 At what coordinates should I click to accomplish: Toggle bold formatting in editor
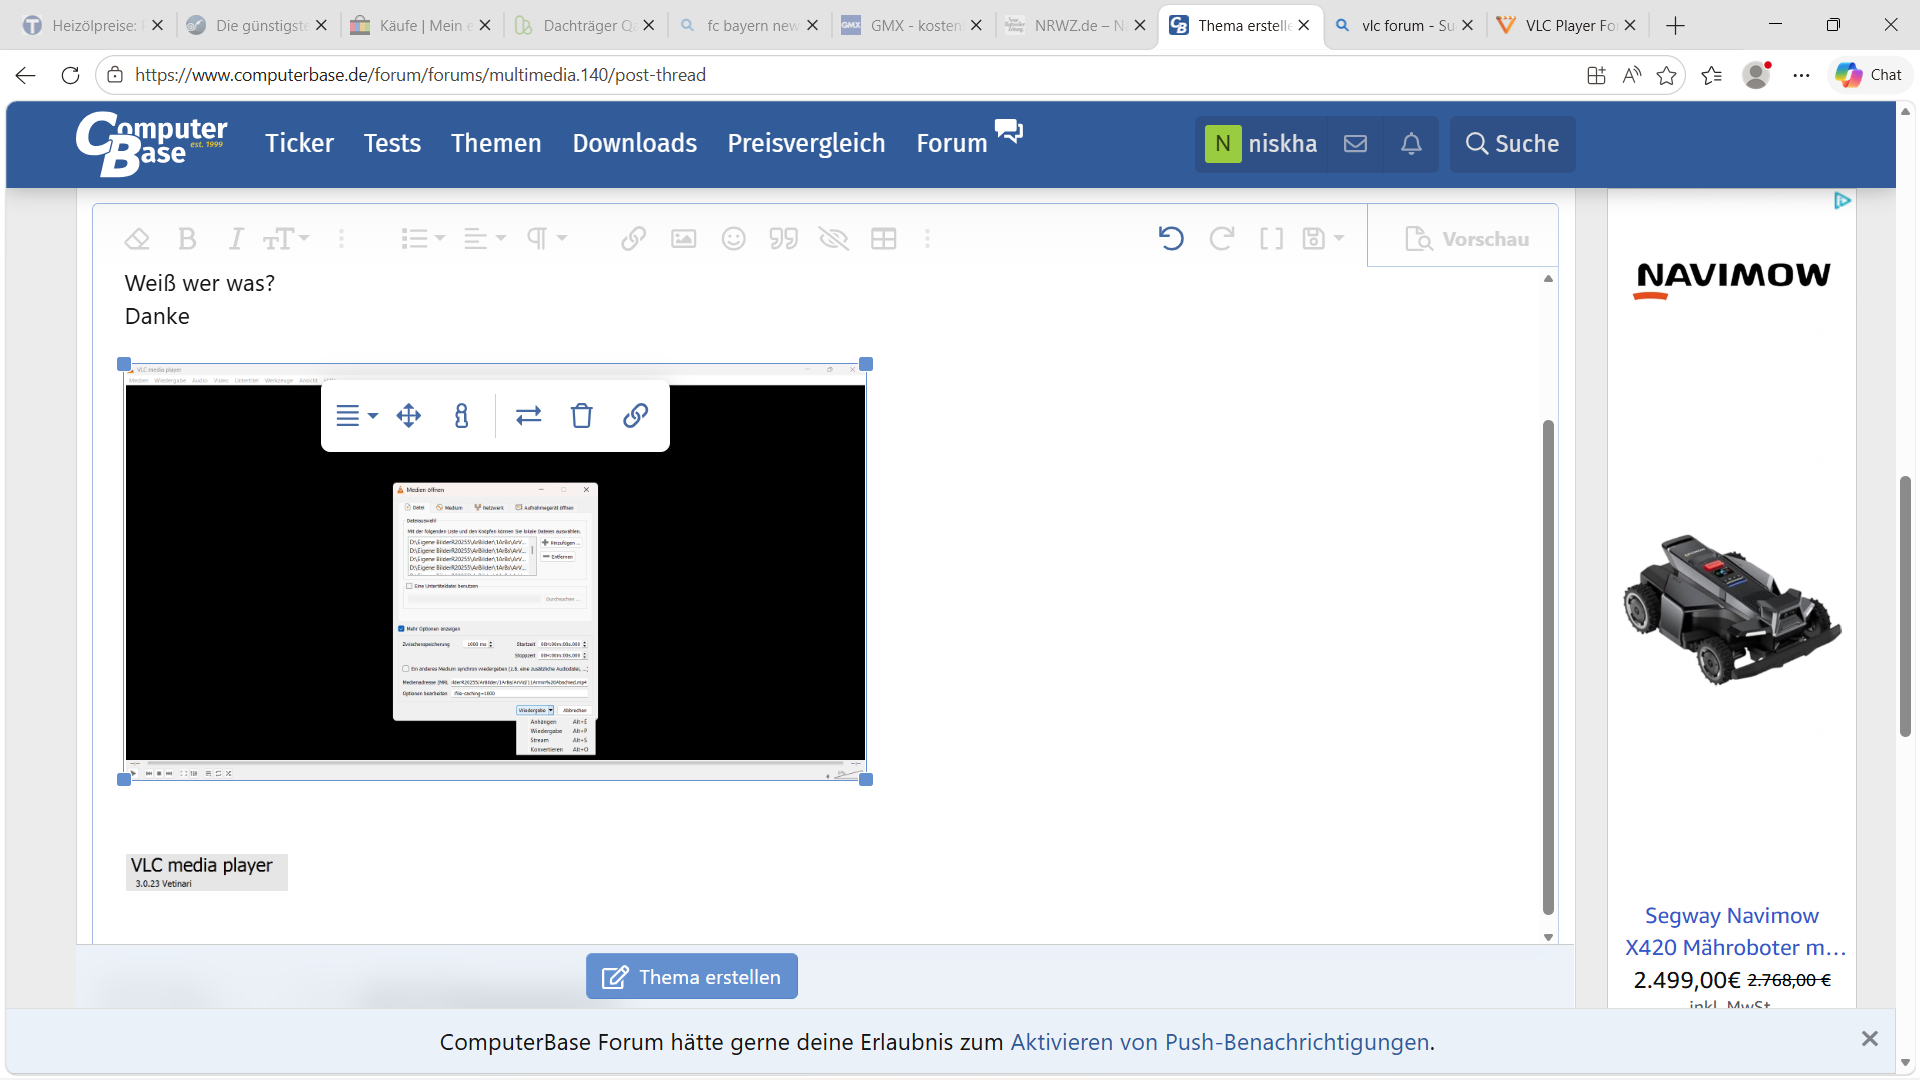tap(187, 239)
